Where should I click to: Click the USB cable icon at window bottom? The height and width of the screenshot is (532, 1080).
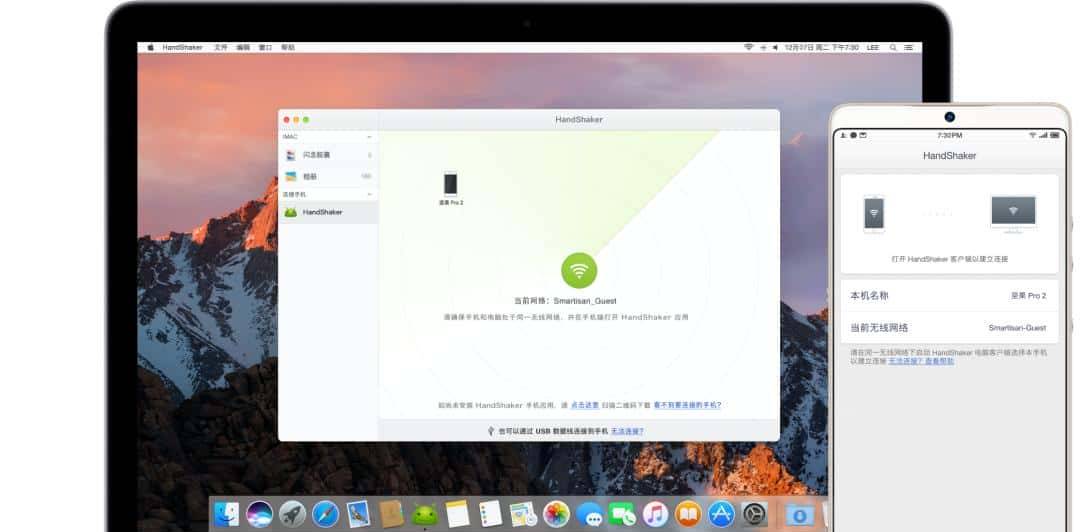(491, 431)
